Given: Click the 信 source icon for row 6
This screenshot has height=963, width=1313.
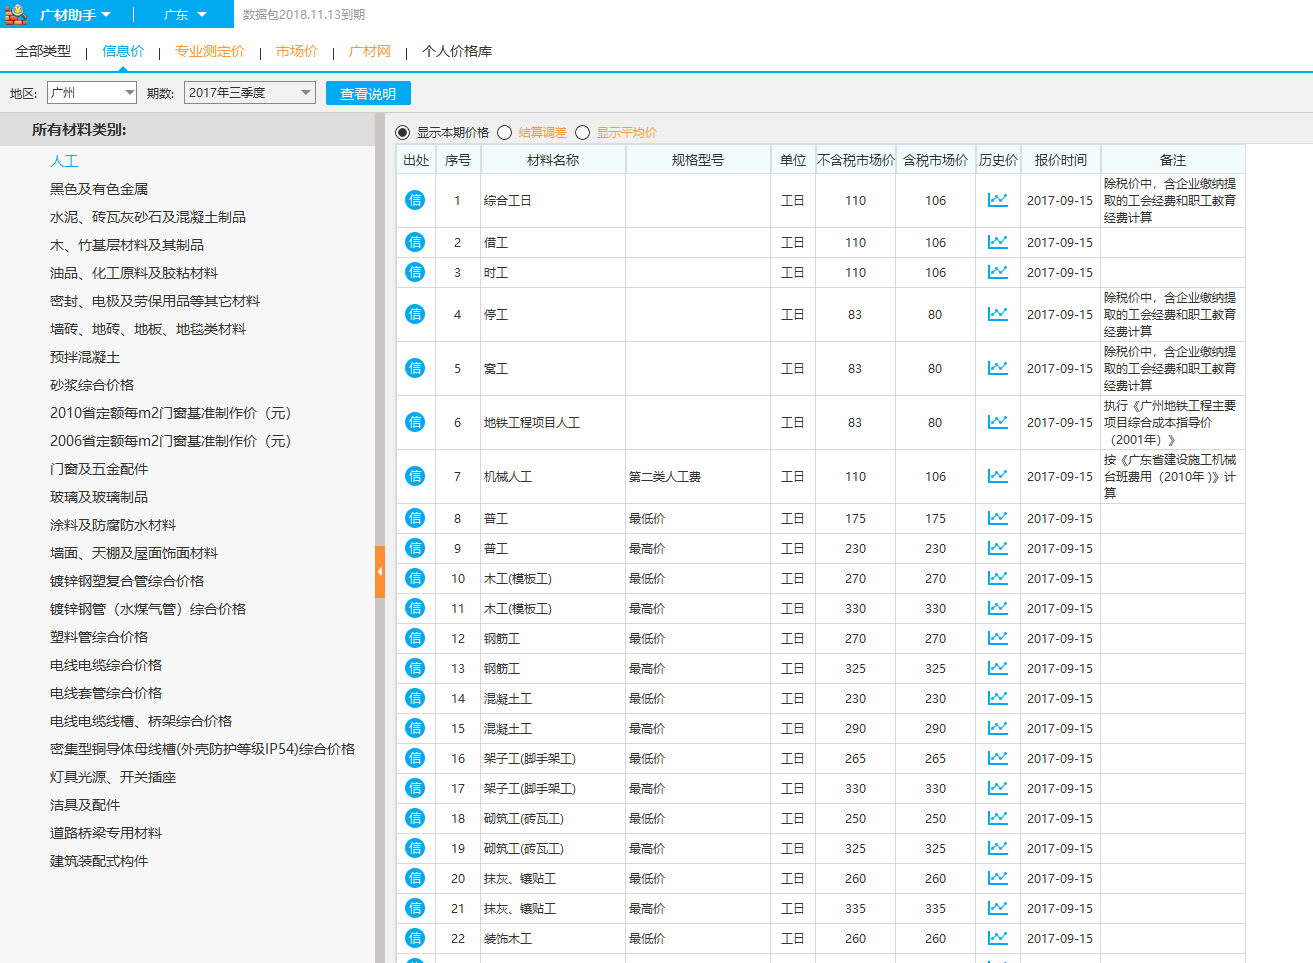Looking at the screenshot, I should tap(415, 422).
